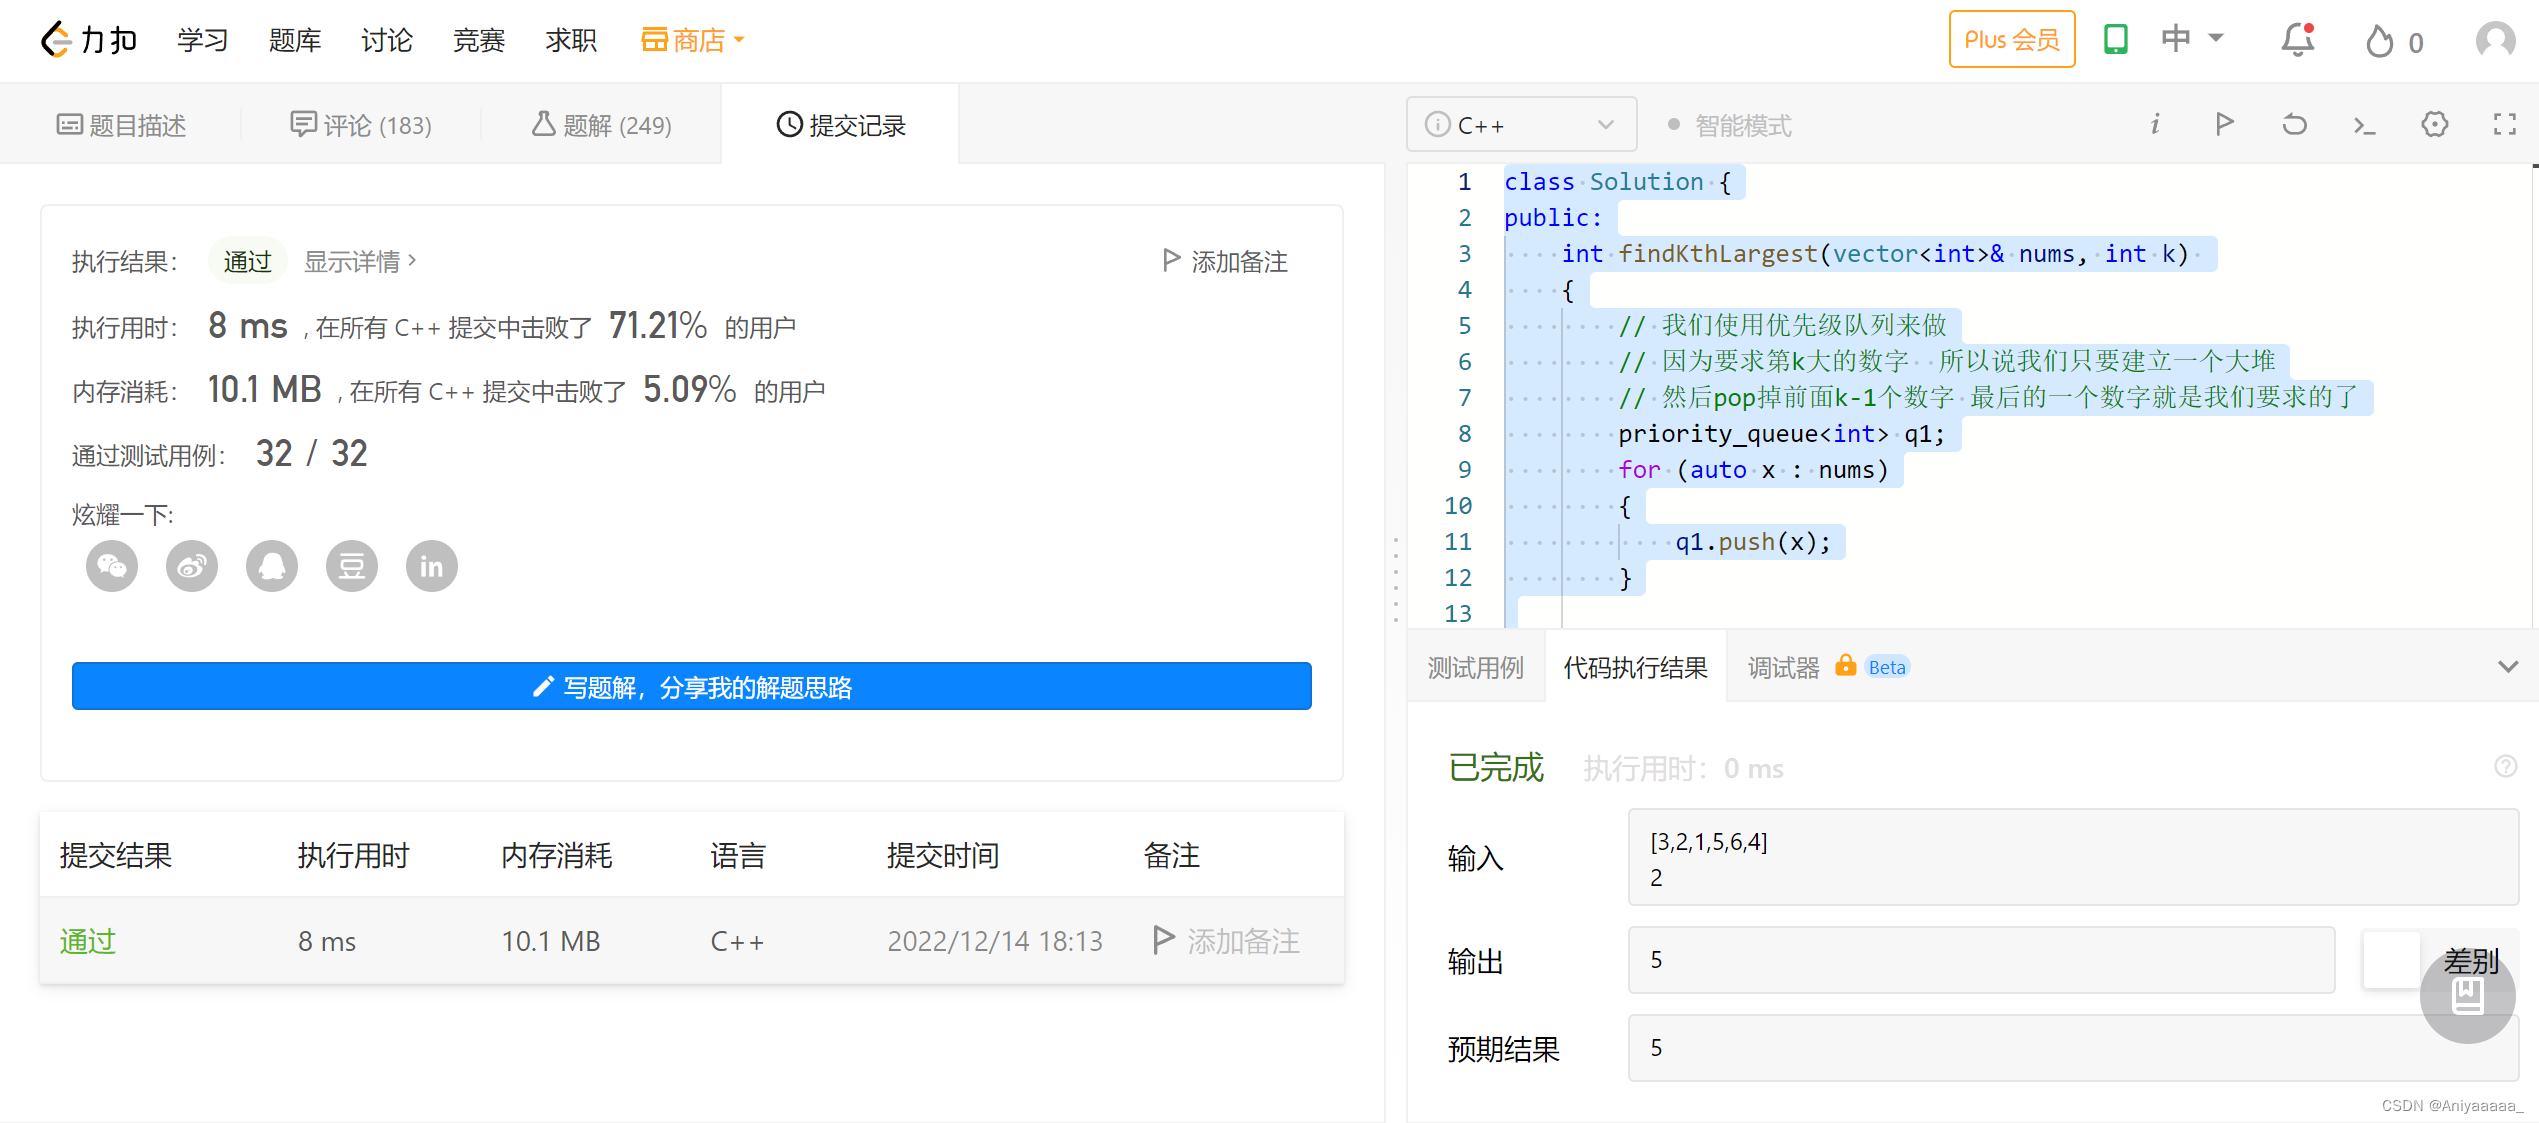Open the 中 language switcher
Screen dimensions: 2539x1123
pos(2192,39)
